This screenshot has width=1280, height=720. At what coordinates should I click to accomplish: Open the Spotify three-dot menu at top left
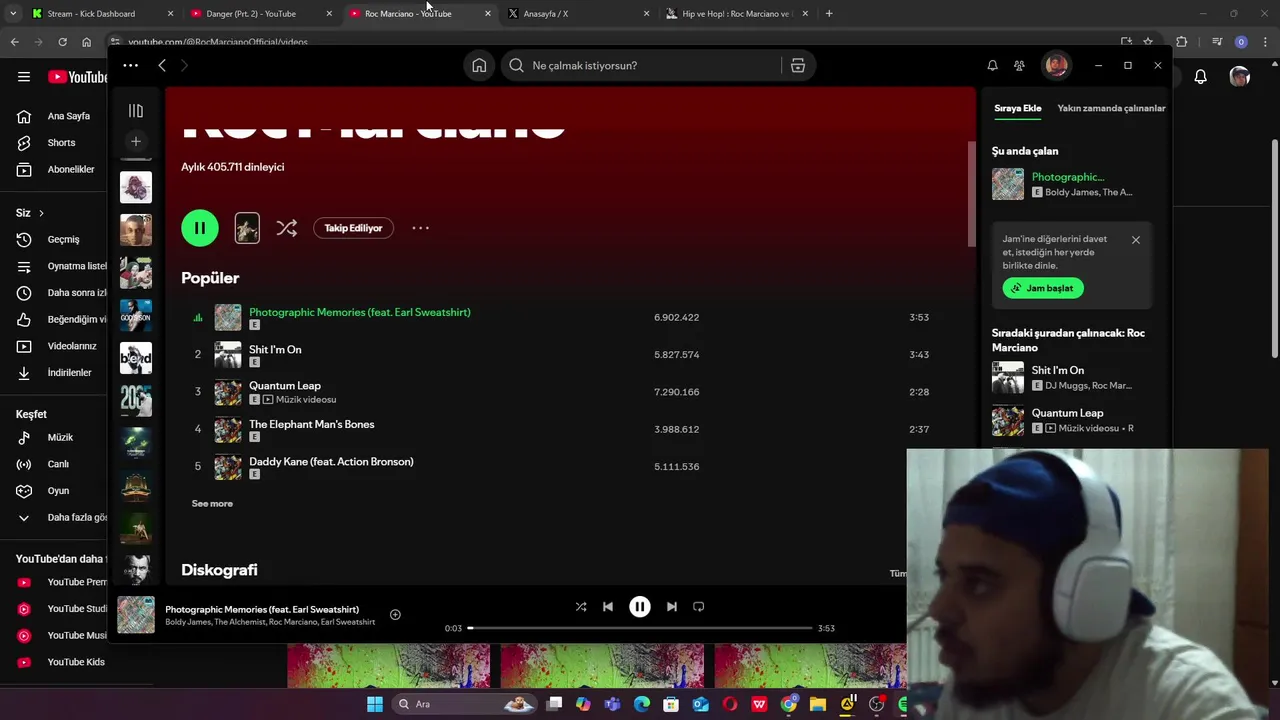pyautogui.click(x=130, y=65)
